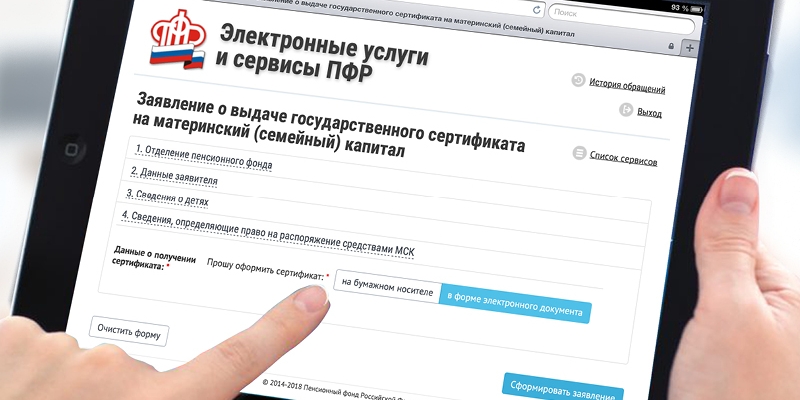
Task: Open the История обращений link
Action: point(627,86)
